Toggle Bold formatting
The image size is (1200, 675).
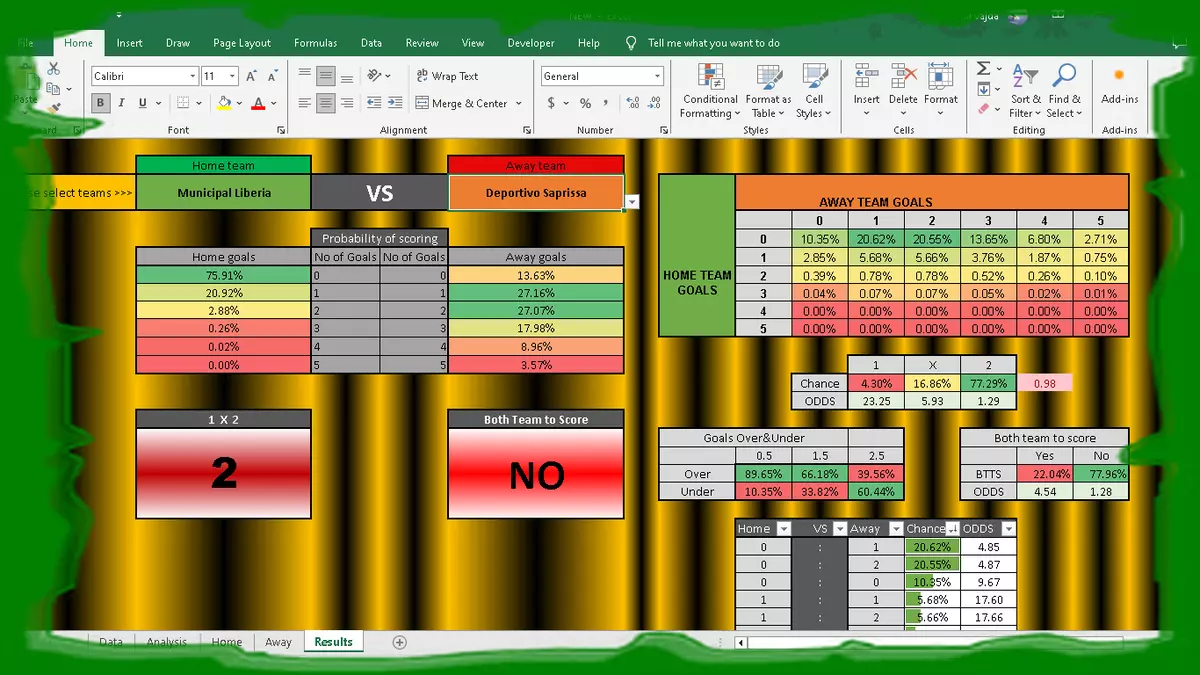coord(100,103)
